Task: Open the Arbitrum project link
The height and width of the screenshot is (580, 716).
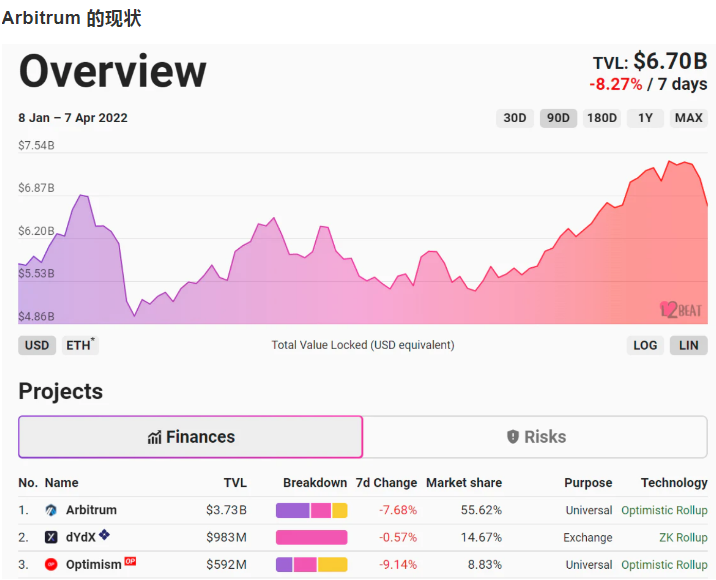Action: click(x=91, y=510)
